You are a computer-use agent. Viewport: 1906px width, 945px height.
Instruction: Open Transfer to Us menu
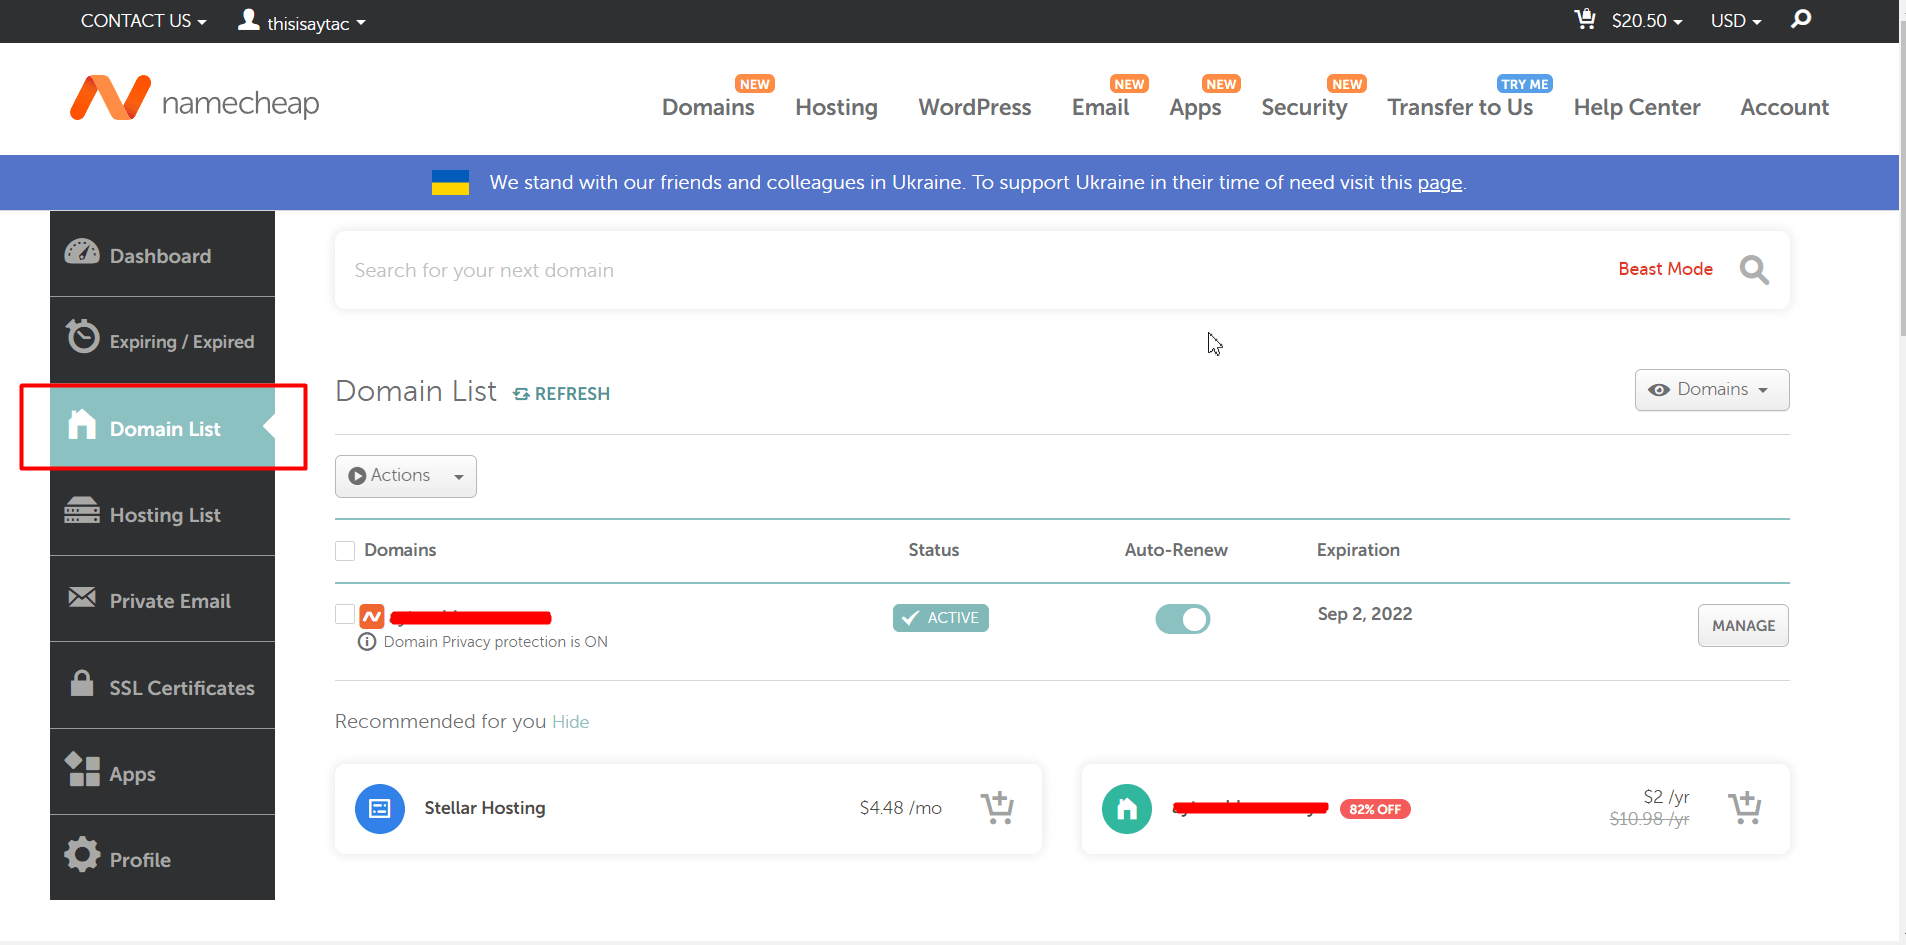tap(1460, 107)
